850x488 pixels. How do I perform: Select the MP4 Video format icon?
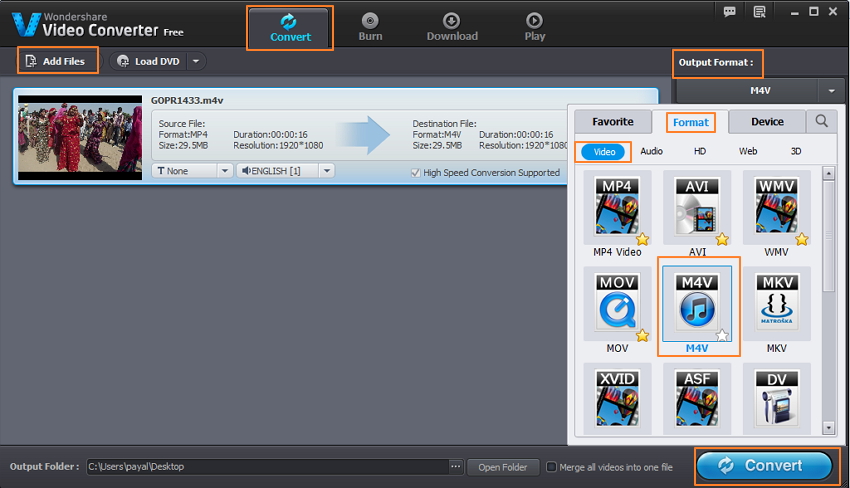[x=617, y=208]
